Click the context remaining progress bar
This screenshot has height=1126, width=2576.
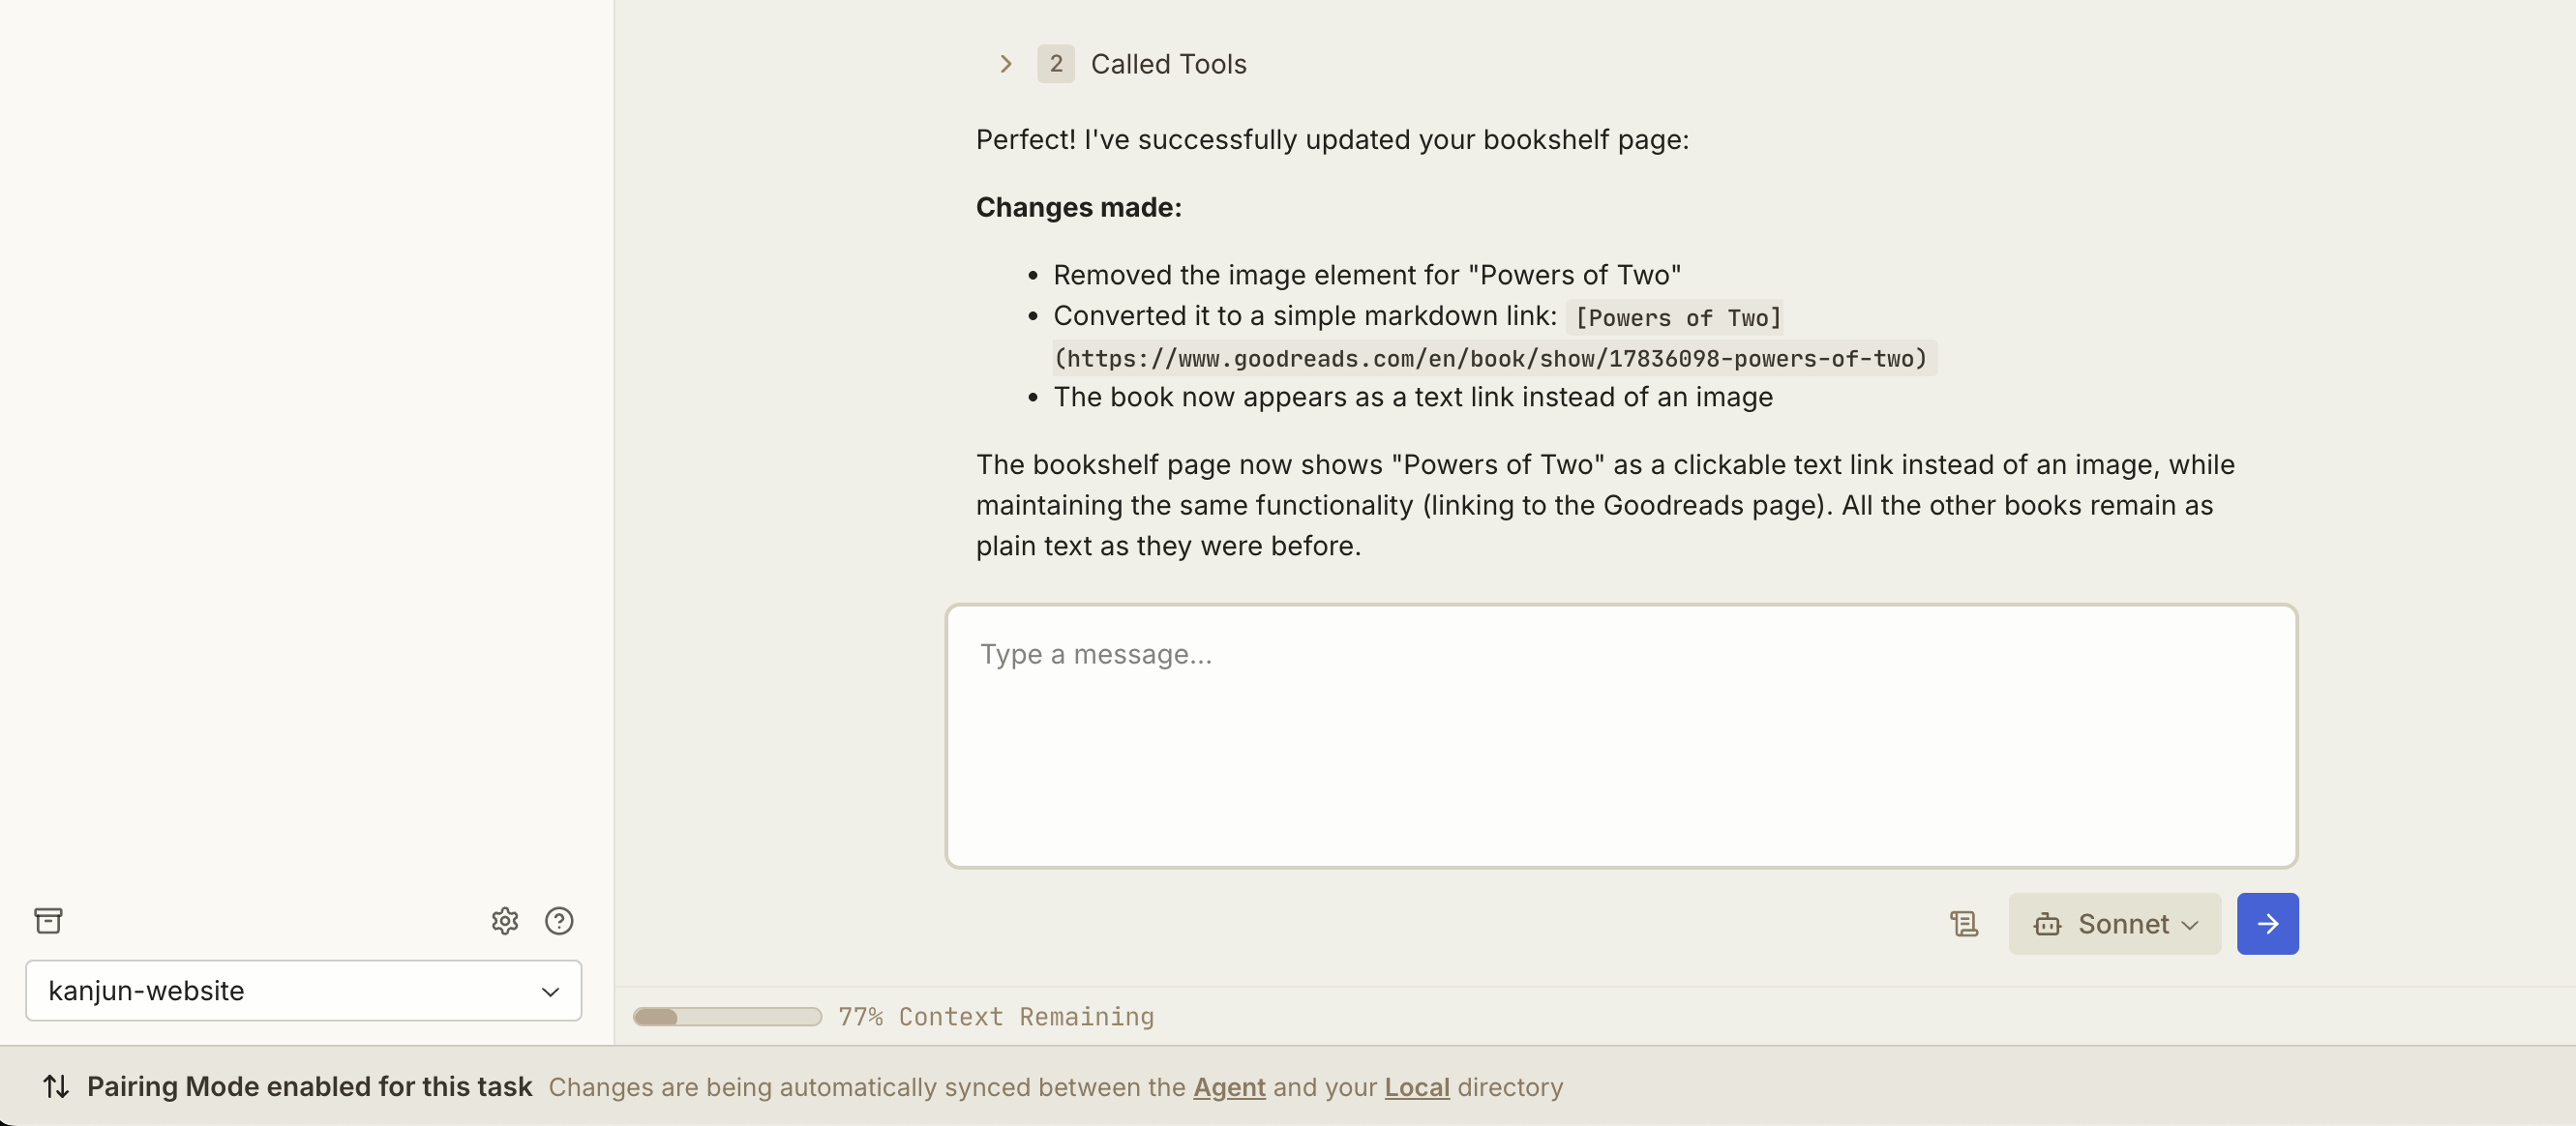tap(727, 1016)
